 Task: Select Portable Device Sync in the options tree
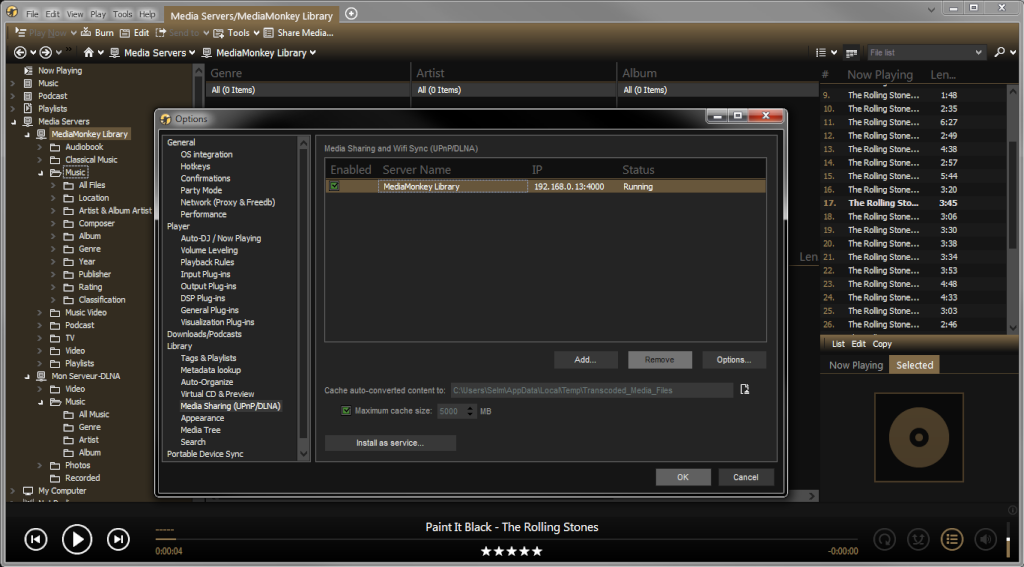tap(205, 454)
